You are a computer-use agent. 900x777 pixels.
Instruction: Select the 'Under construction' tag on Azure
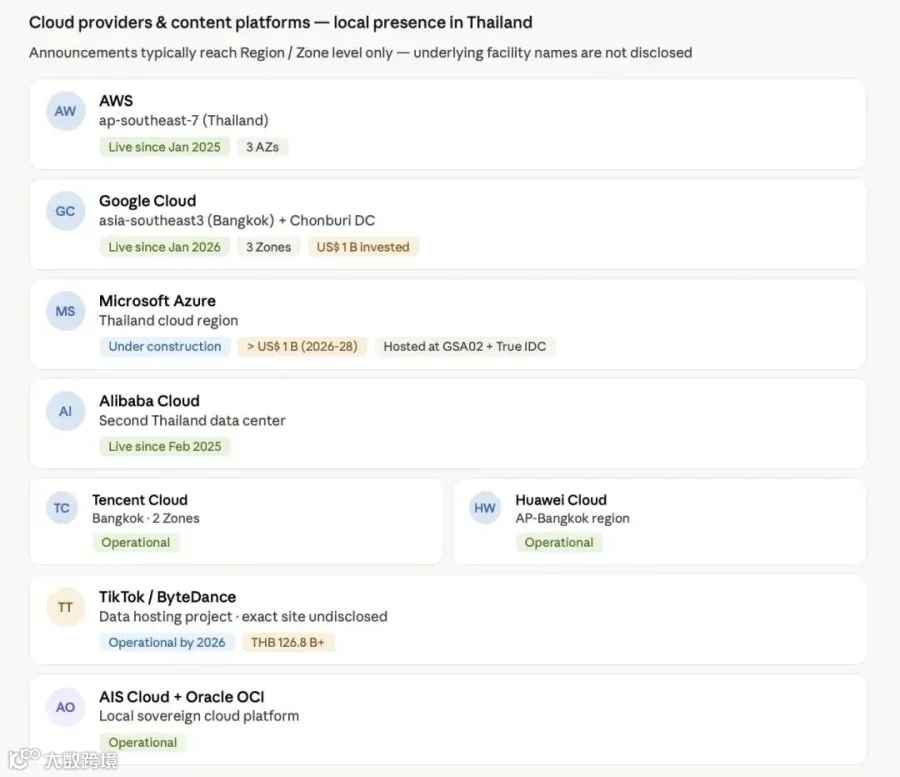pos(165,347)
